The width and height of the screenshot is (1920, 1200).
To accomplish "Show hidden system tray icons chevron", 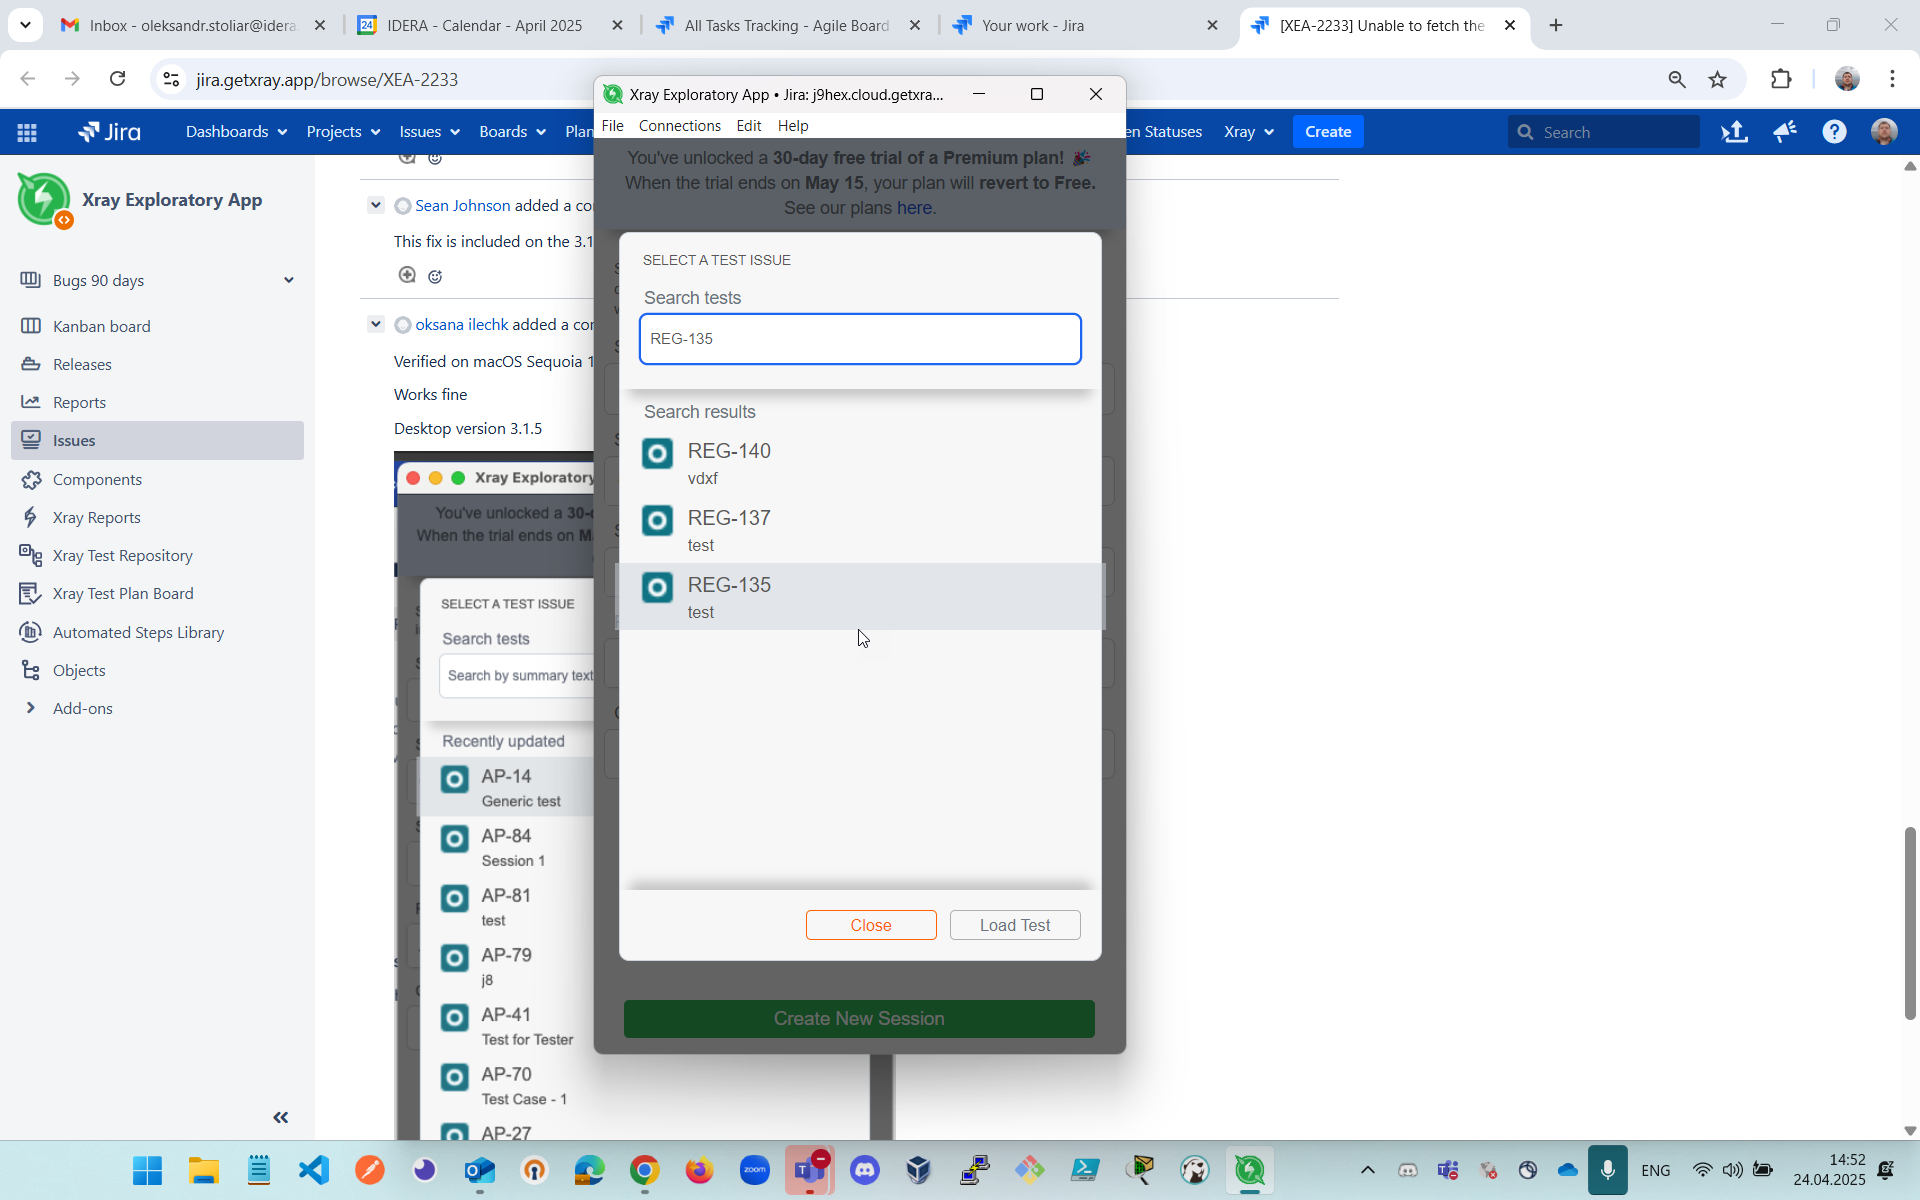I will click(x=1367, y=1170).
